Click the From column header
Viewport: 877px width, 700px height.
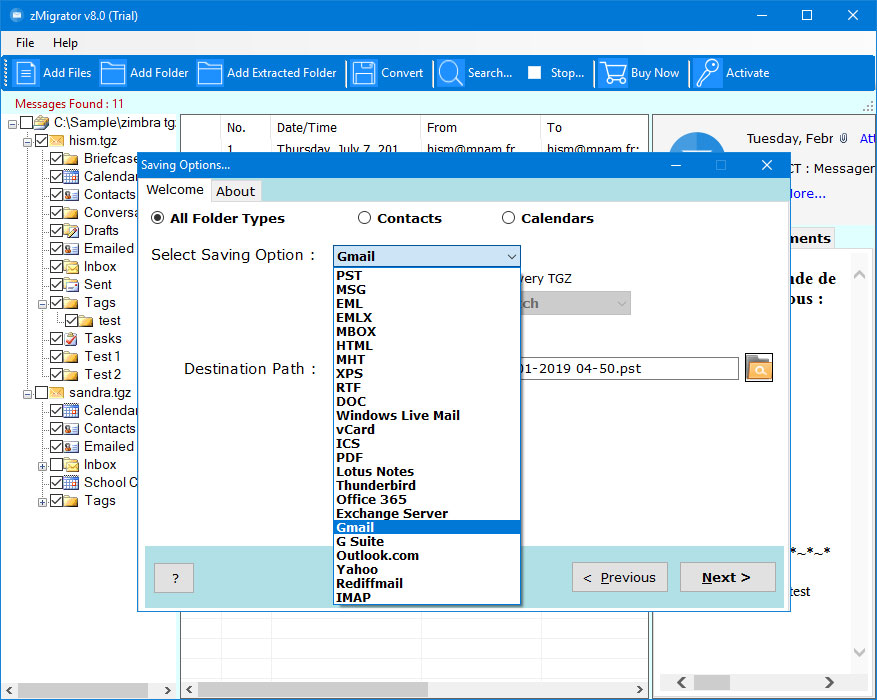pos(481,127)
